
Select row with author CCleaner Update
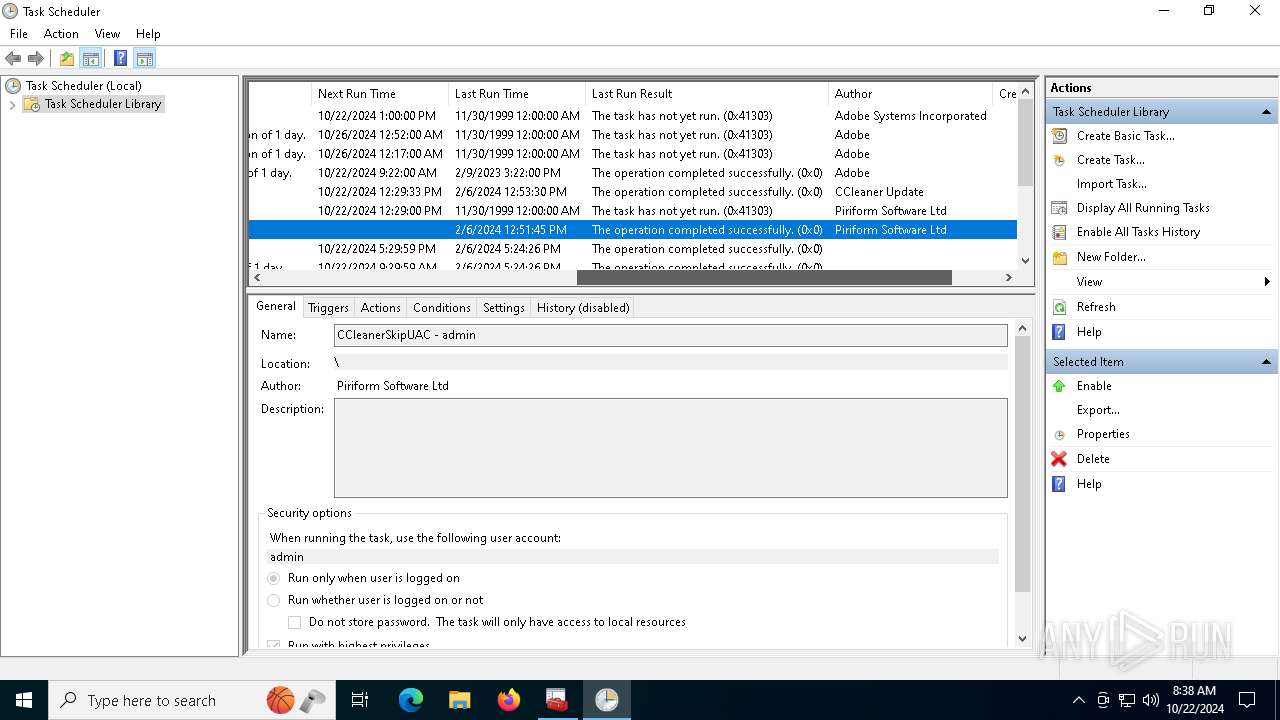pyautogui.click(x=632, y=192)
